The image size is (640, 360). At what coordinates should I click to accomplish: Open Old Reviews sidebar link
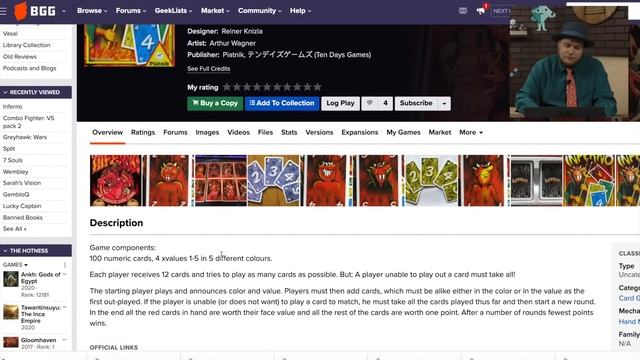20,57
